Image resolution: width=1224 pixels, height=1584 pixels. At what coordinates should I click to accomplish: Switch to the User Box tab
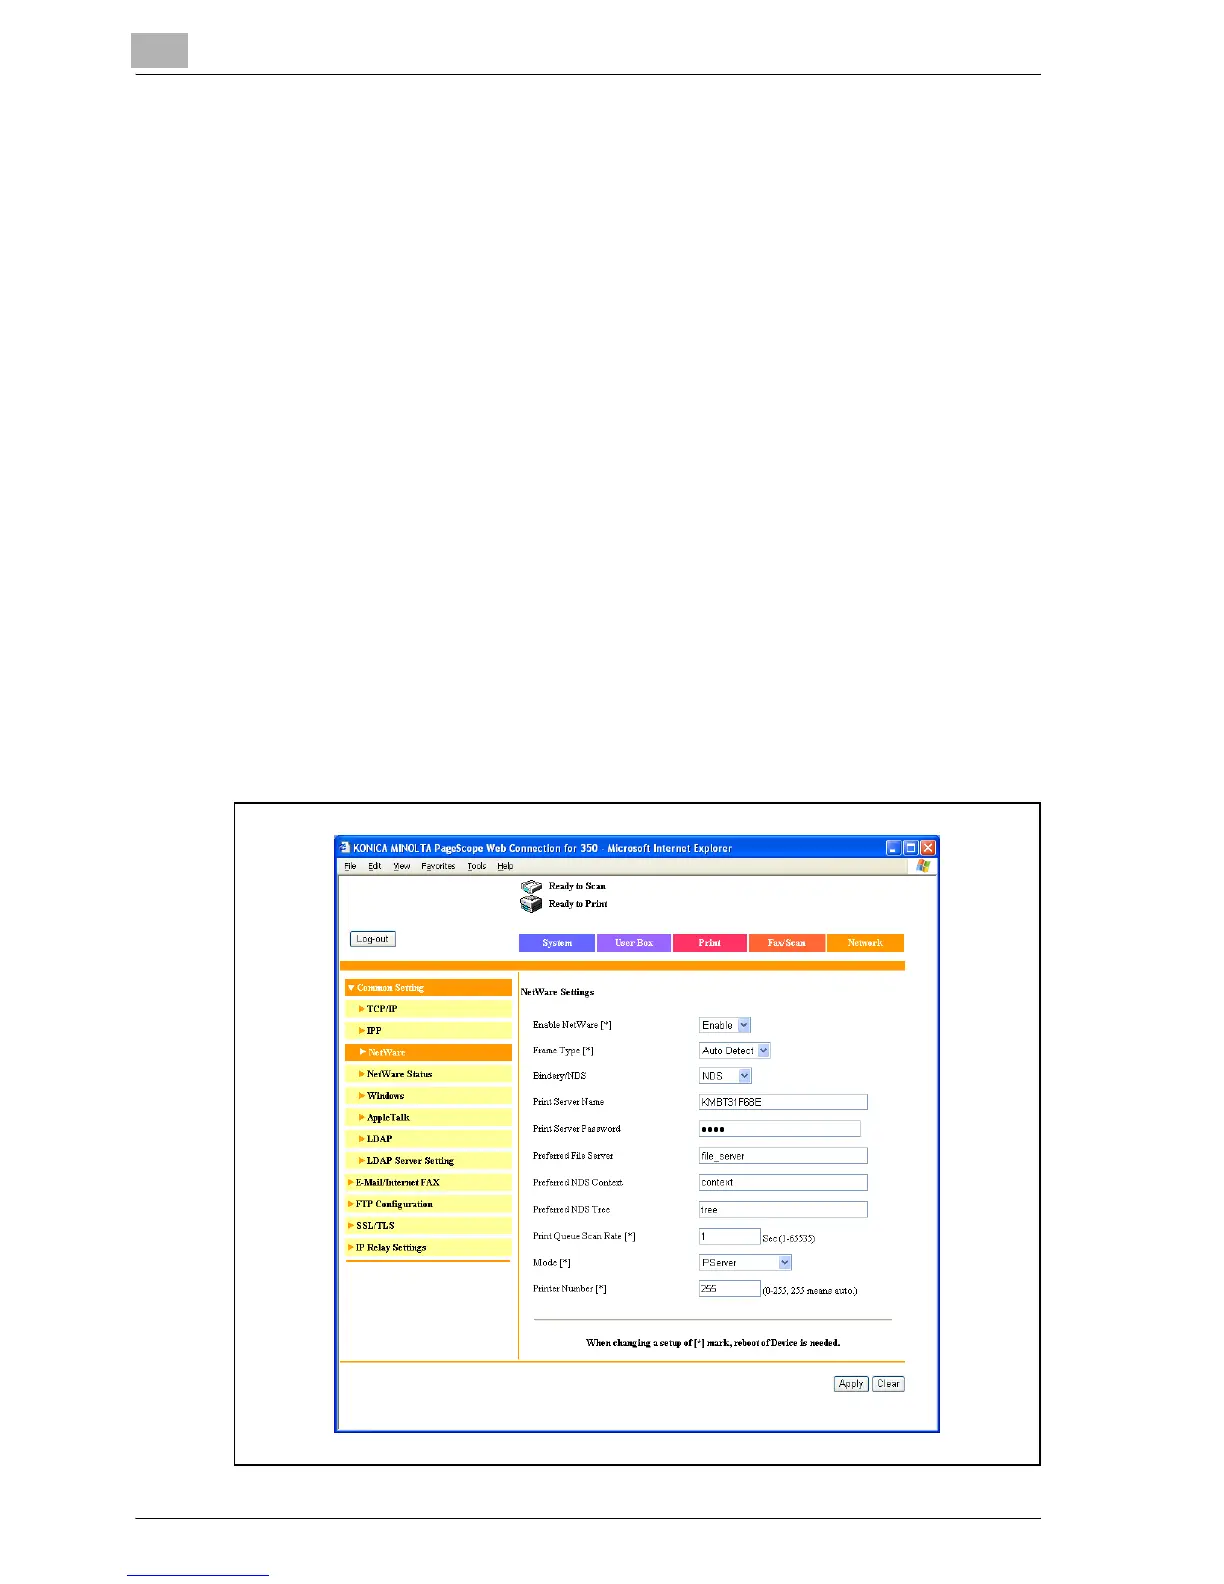(634, 943)
